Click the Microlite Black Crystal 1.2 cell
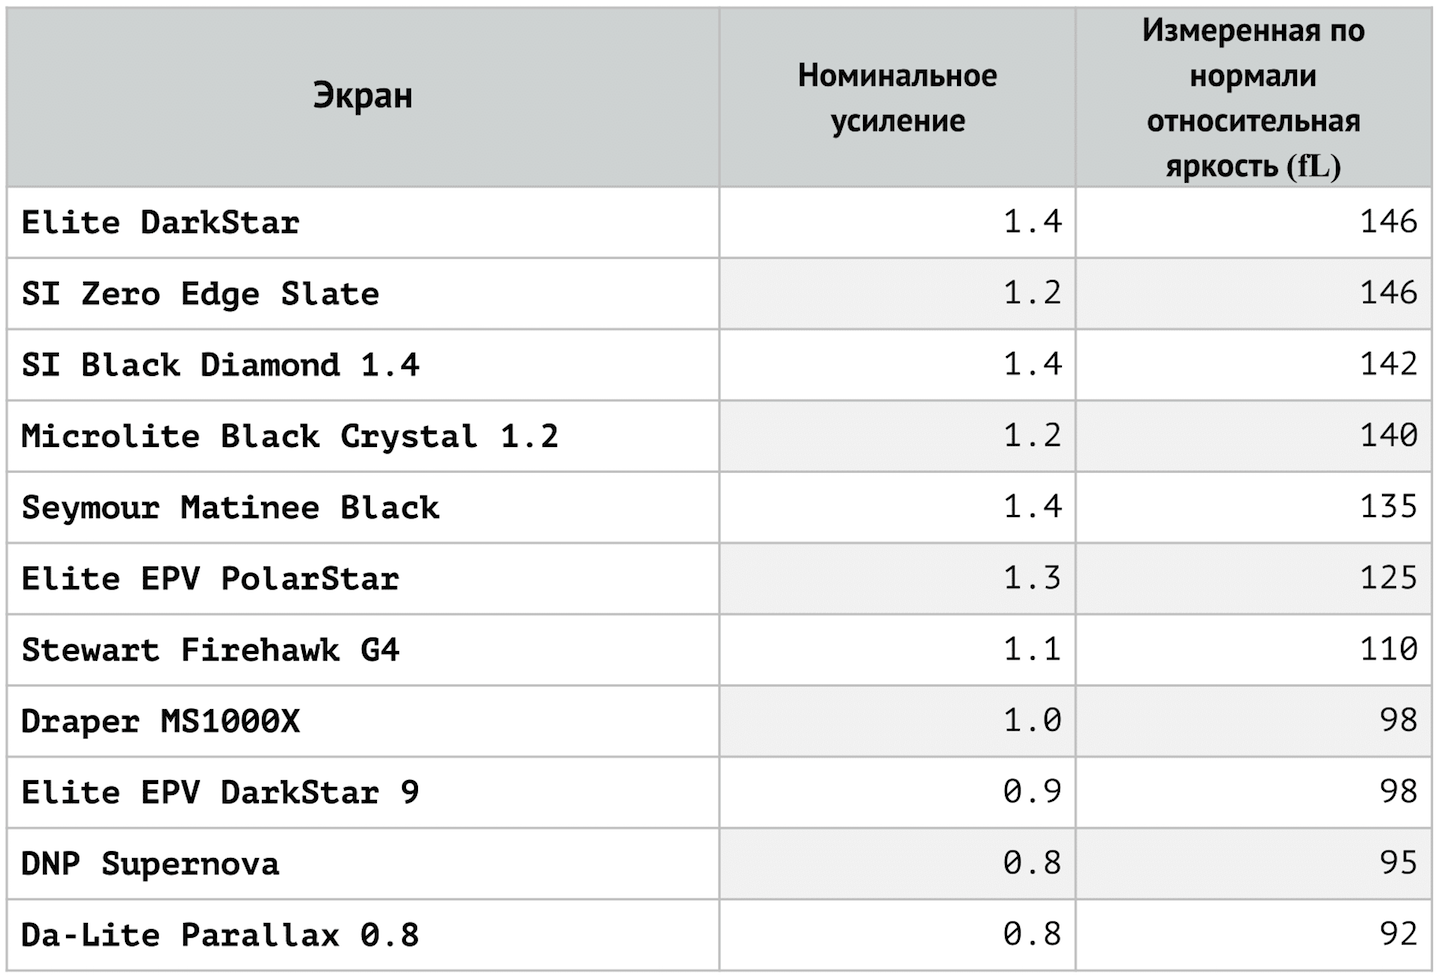The width and height of the screenshot is (1440, 980). pos(290,436)
